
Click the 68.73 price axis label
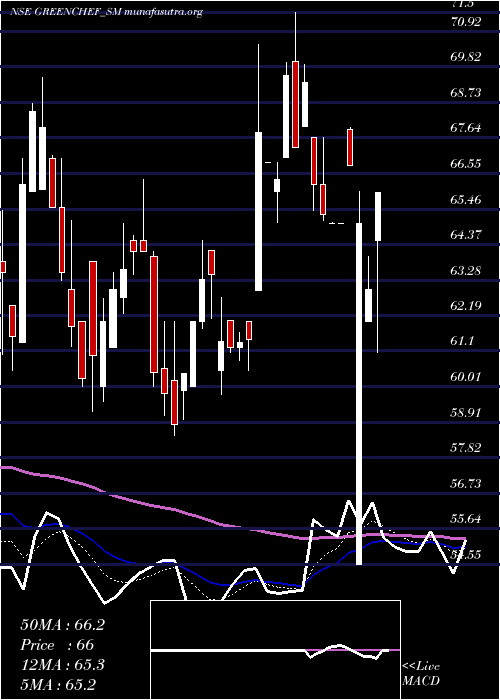pos(466,92)
